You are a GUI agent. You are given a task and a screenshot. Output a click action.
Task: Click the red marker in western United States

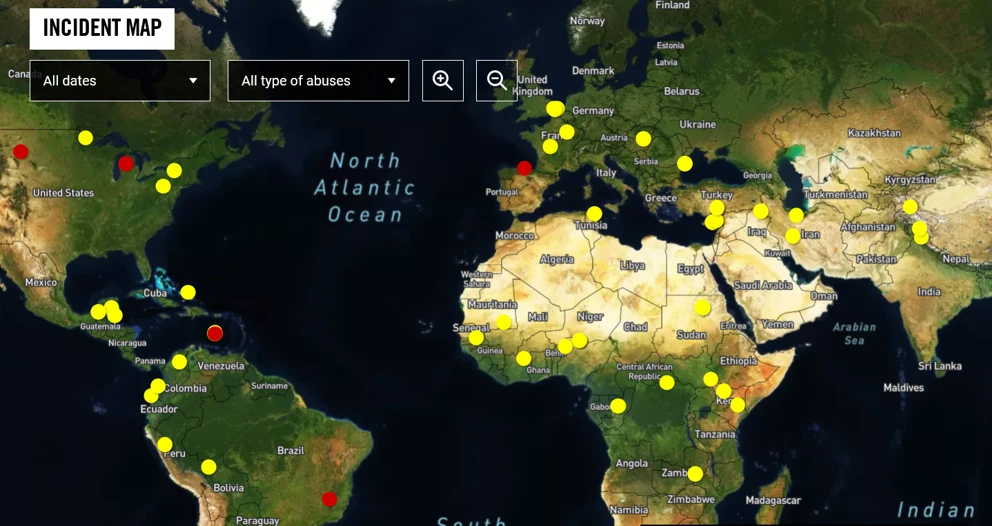(x=20, y=152)
